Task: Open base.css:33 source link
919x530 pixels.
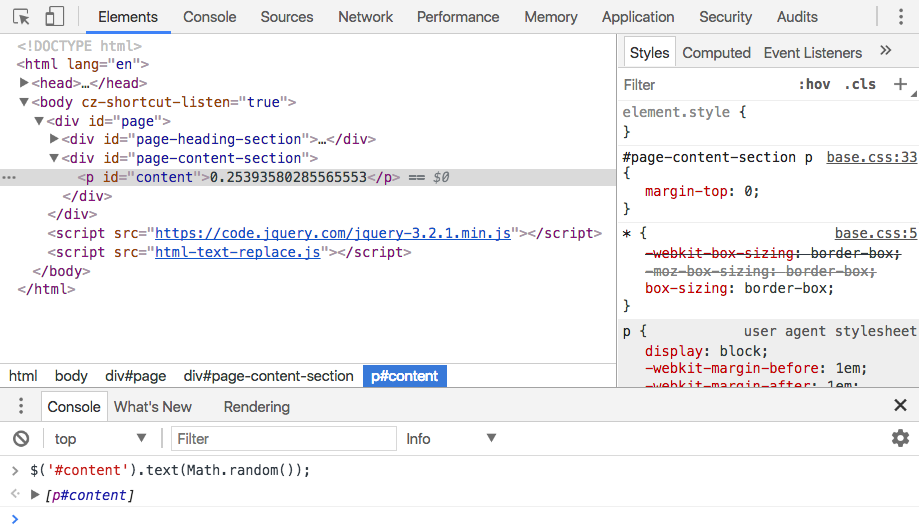Action: coord(872,157)
